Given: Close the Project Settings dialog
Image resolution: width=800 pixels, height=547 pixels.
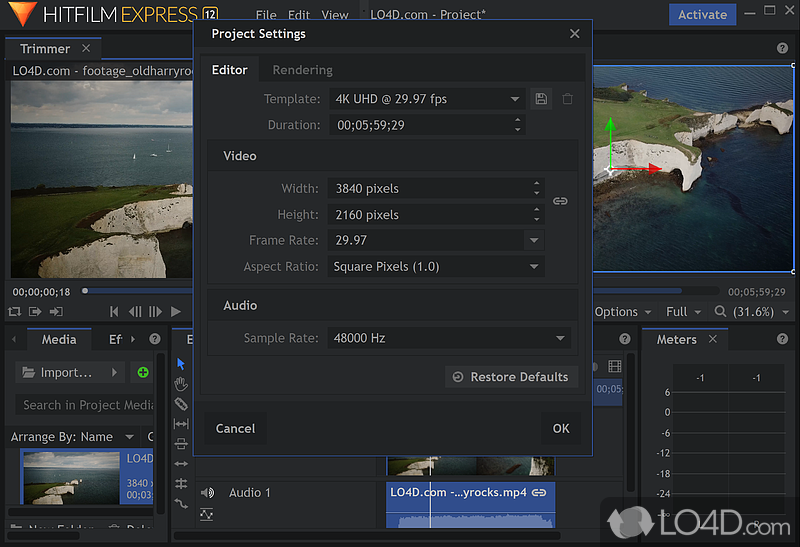Looking at the screenshot, I should [x=574, y=34].
